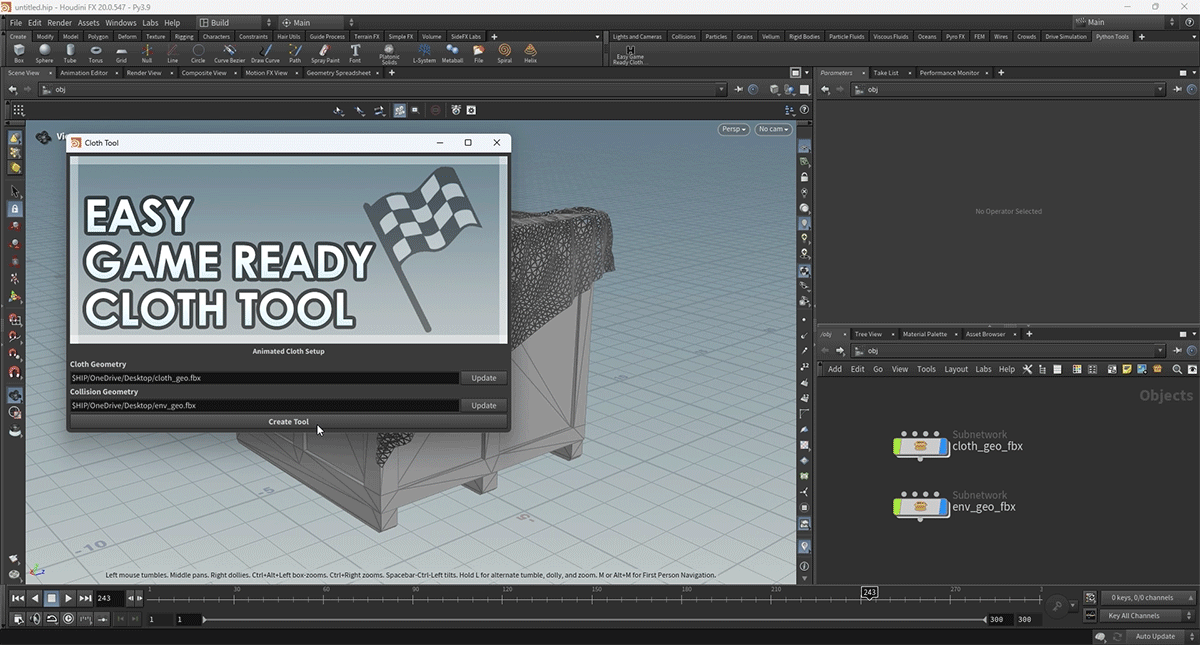
Task: Click the Collision Geometry path field
Action: [264, 405]
